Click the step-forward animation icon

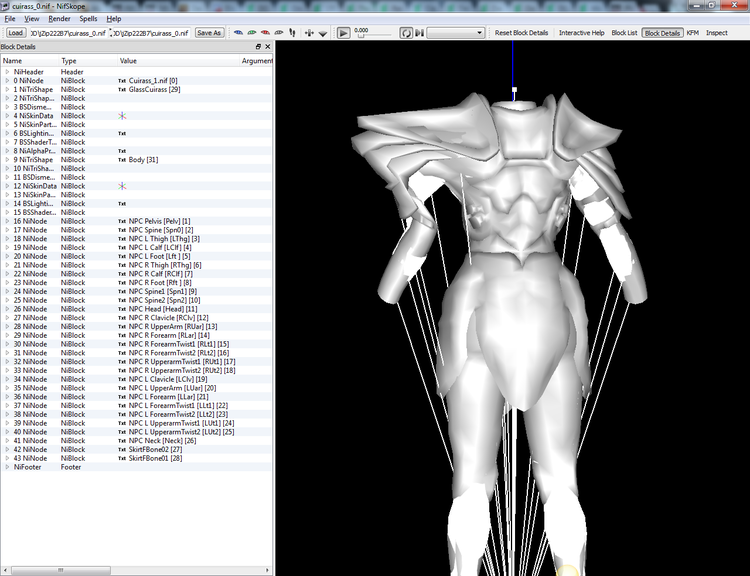[x=419, y=33]
